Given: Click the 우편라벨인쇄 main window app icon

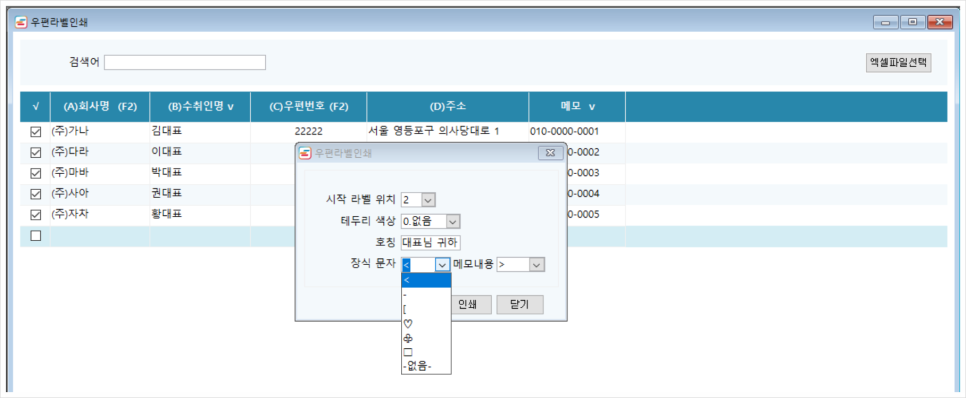Looking at the screenshot, I should click(x=22, y=23).
